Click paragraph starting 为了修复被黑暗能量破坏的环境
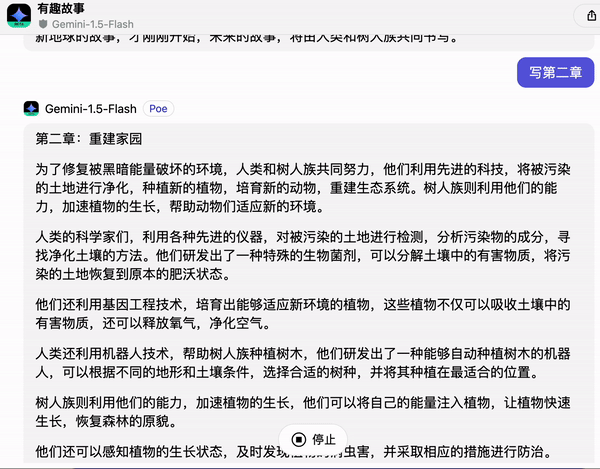Image resolution: width=600 pixels, height=469 pixels. pyautogui.click(x=303, y=188)
